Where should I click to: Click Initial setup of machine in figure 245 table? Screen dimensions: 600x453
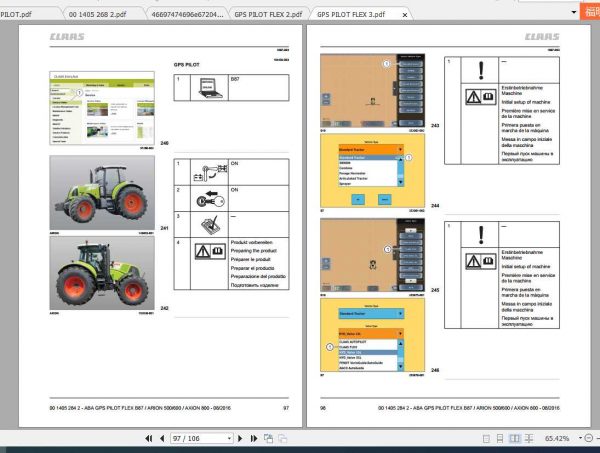[526, 267]
